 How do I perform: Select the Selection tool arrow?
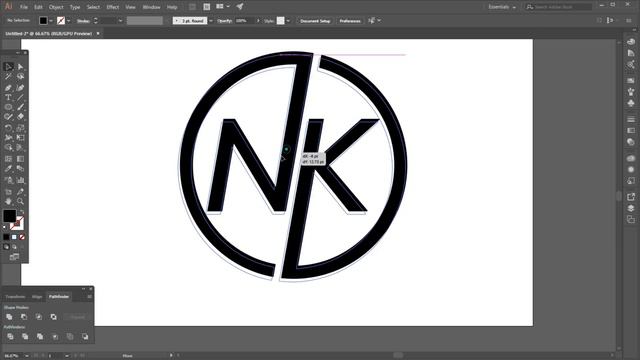click(x=9, y=67)
